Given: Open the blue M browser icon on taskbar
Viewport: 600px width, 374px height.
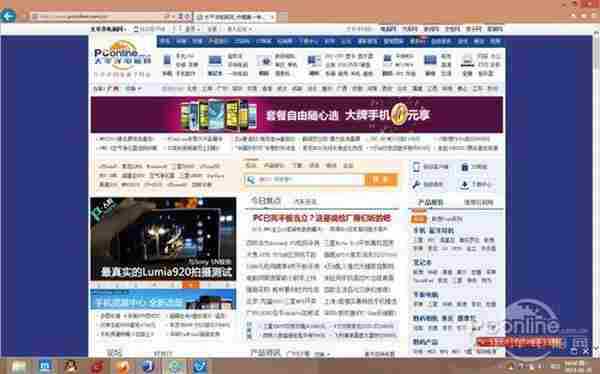Looking at the screenshot, I should 45,367.
